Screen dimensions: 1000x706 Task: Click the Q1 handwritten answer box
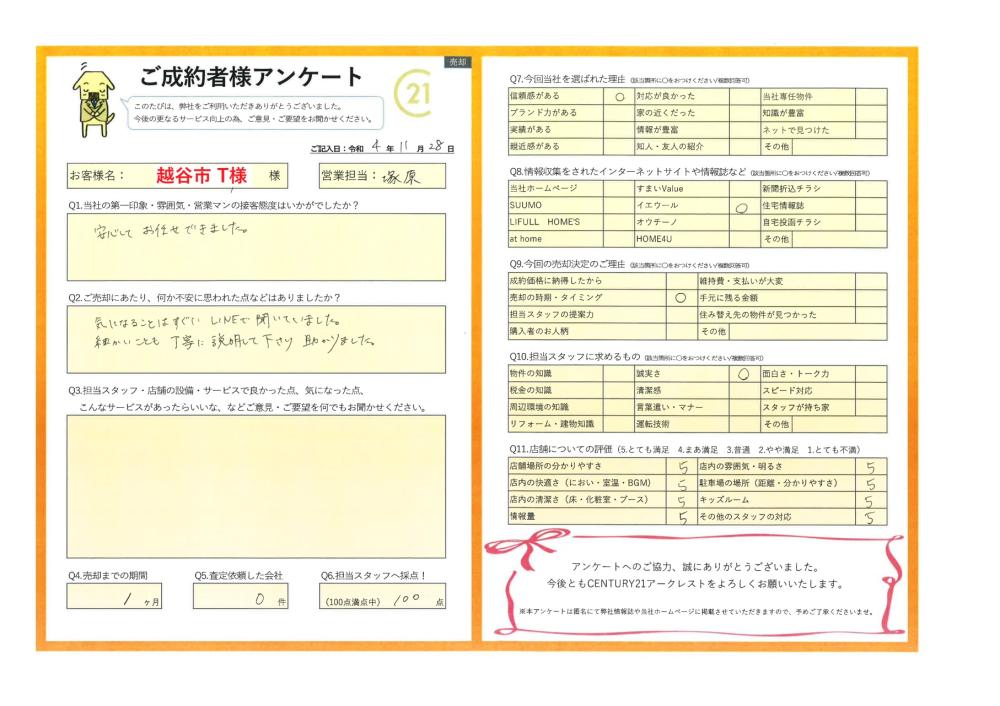[x=257, y=246]
